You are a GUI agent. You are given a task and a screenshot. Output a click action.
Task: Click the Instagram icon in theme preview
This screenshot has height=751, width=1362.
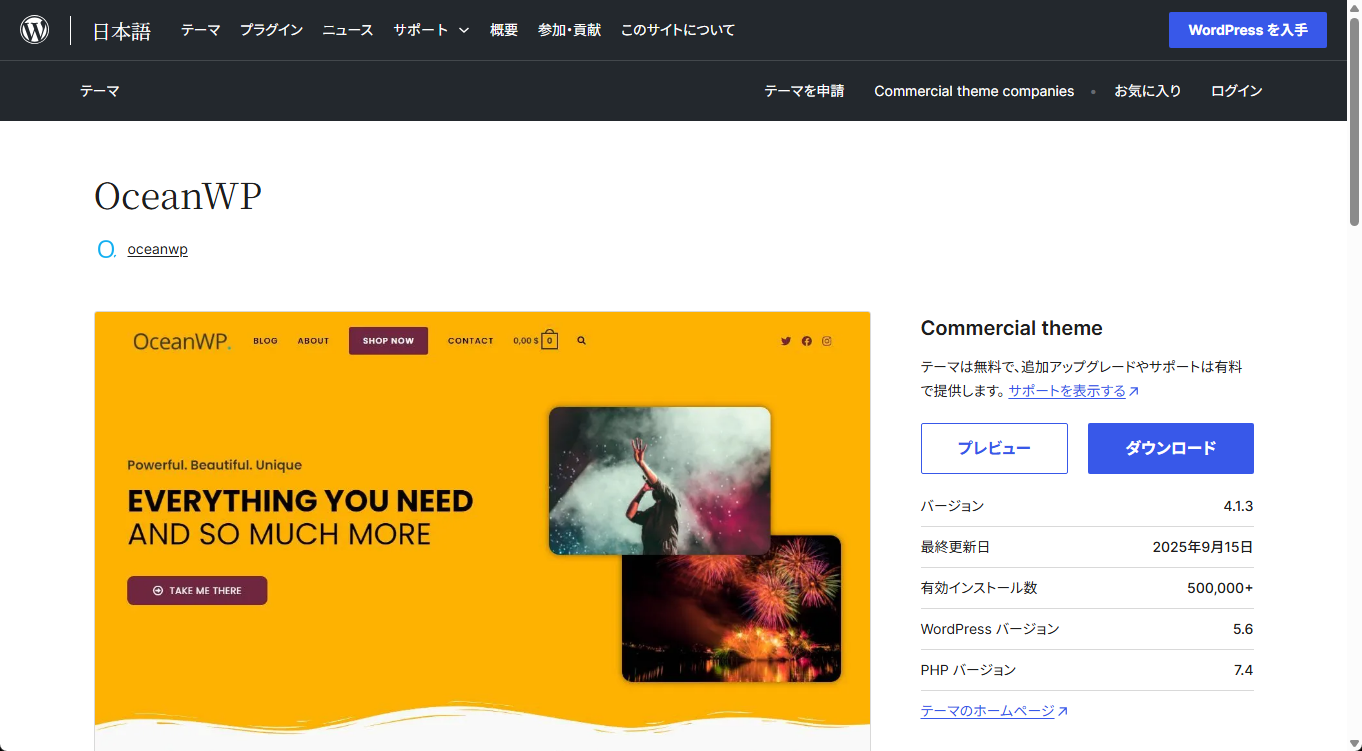point(827,341)
